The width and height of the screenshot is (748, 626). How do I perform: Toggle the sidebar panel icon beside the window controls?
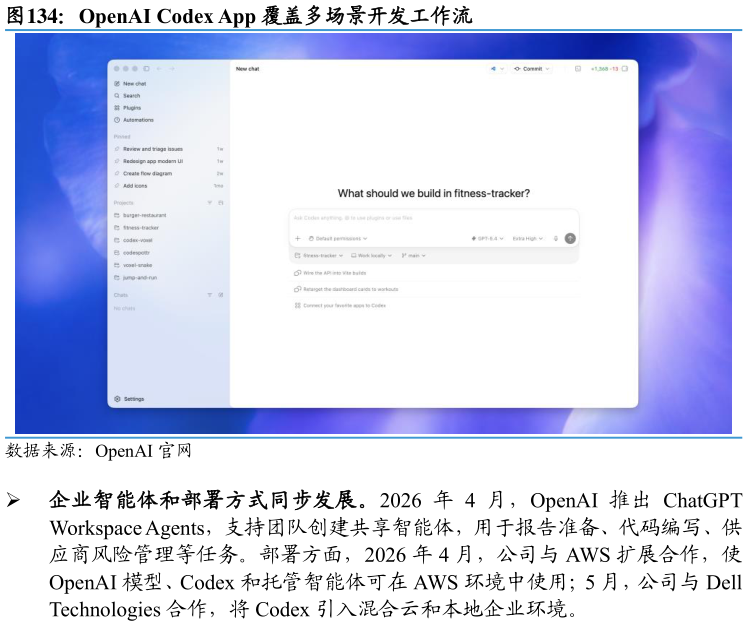(x=146, y=69)
